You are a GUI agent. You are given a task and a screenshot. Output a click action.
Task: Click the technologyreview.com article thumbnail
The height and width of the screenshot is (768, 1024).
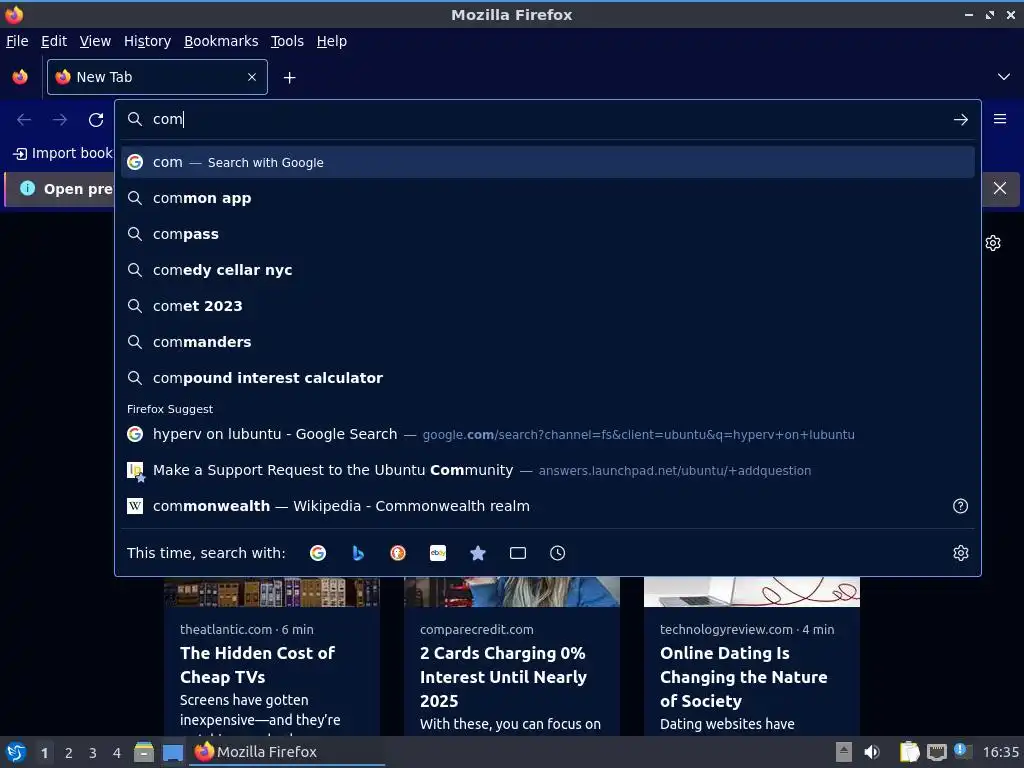tap(752, 592)
